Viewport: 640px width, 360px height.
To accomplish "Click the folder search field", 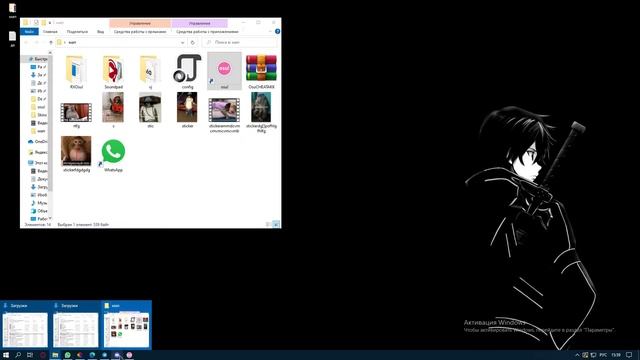I will pyautogui.click(x=240, y=42).
